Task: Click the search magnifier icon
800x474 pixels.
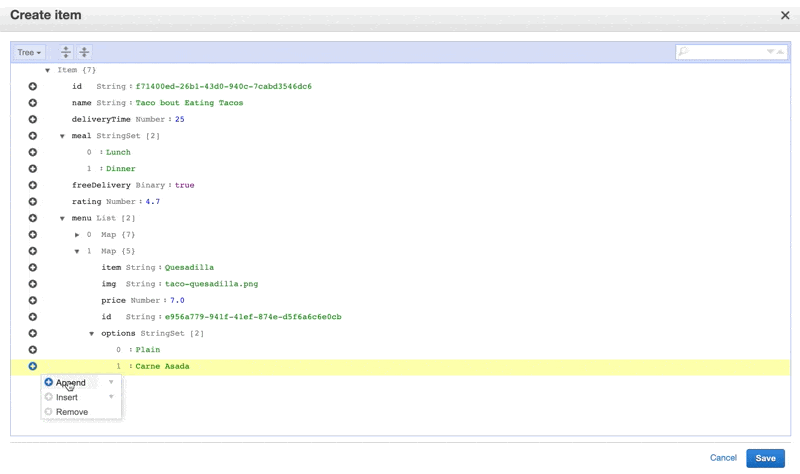Action: (x=684, y=51)
